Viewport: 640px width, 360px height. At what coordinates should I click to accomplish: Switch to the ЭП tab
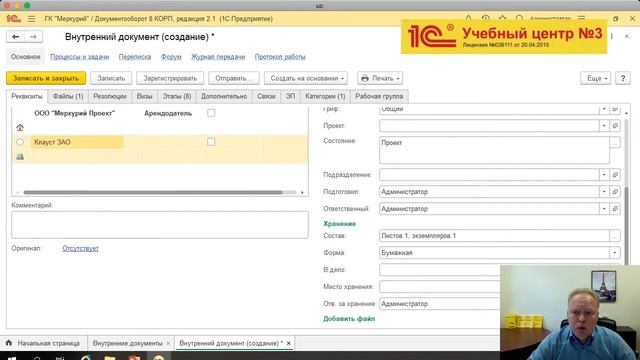[290, 96]
